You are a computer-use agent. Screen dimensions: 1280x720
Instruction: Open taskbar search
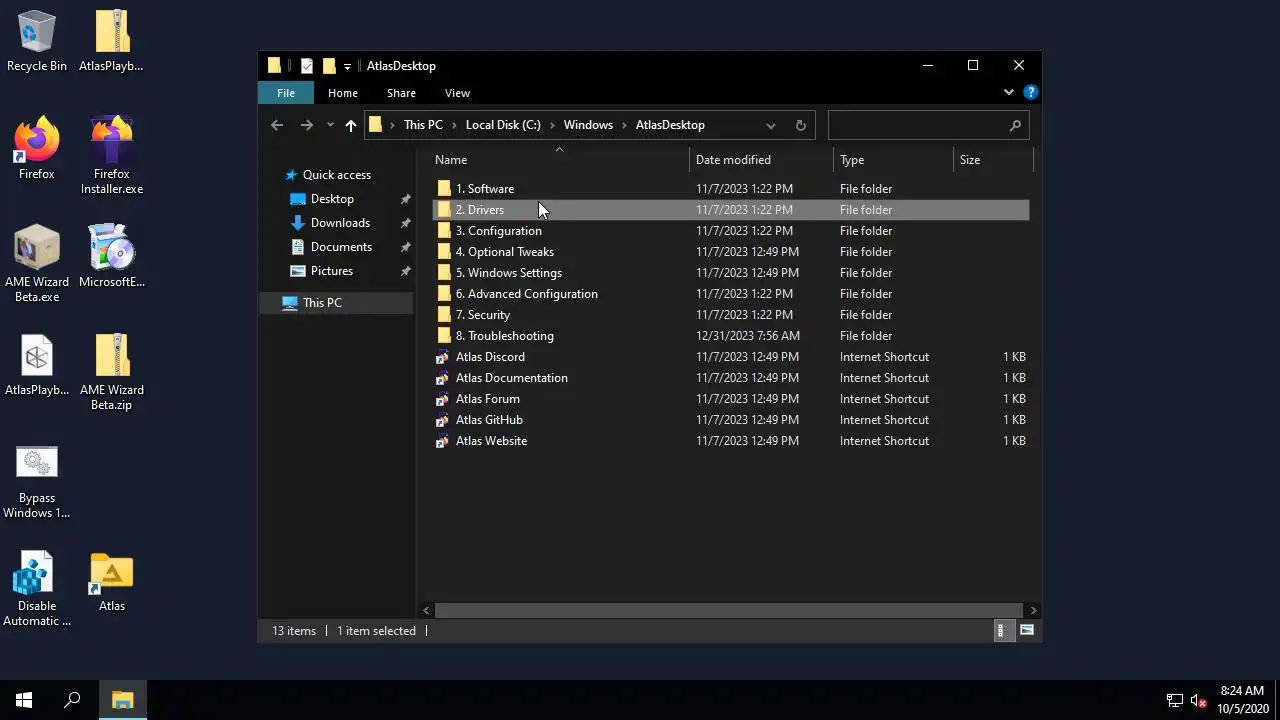point(72,700)
